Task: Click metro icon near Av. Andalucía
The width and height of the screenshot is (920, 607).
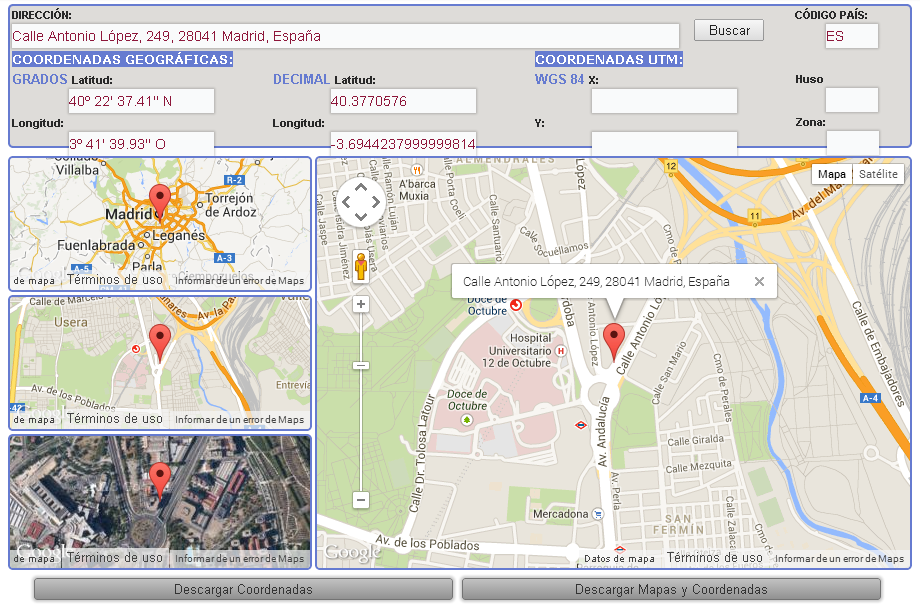Action: pyautogui.click(x=581, y=425)
